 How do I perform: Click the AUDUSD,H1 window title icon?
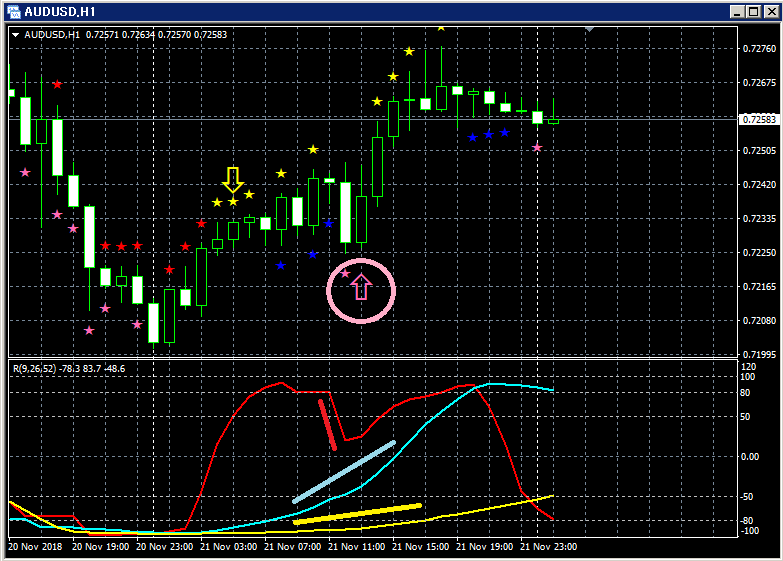point(13,11)
